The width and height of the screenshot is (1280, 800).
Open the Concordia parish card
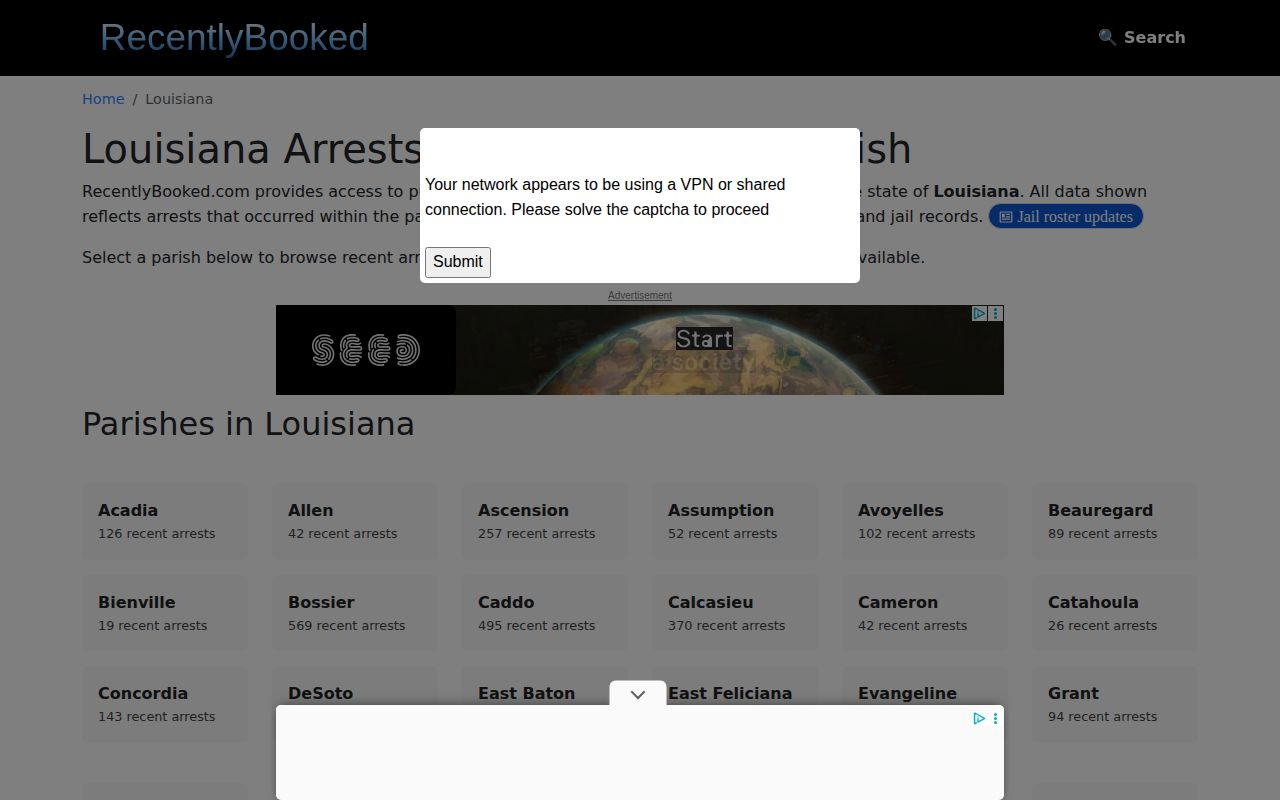(165, 704)
